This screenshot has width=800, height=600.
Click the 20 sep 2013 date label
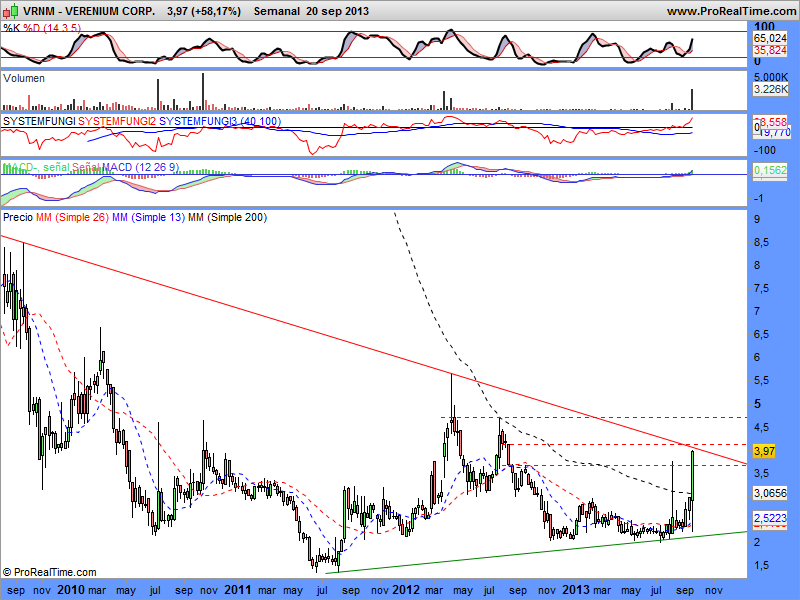point(337,11)
